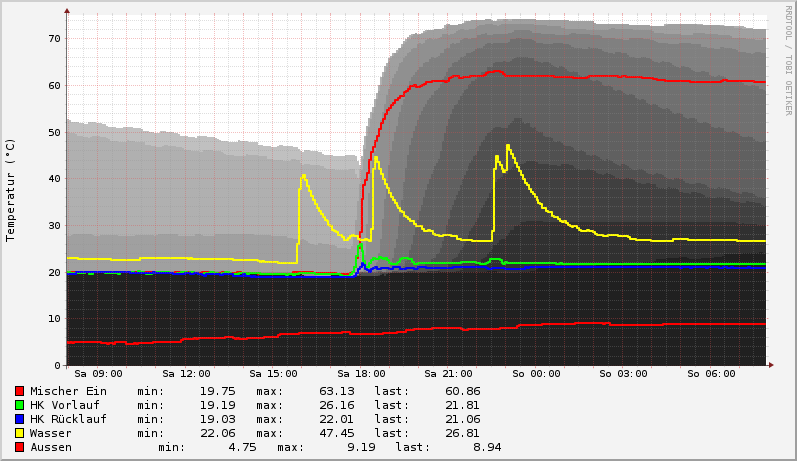Screen dimensions: 797x461
Task: Click the 70 label on the temperature axis
Action: [54, 38]
